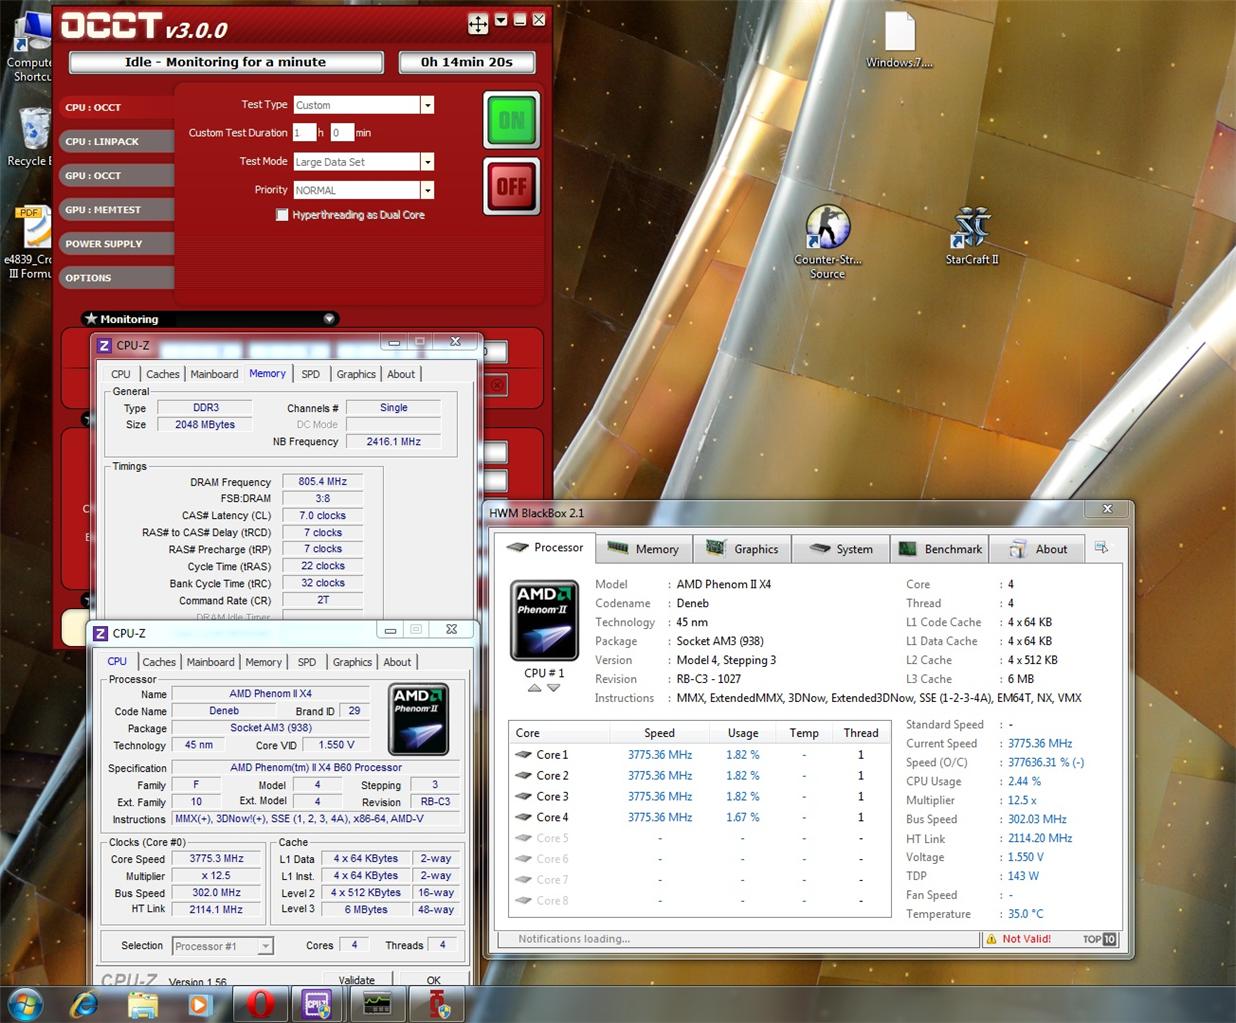Click the CPU-Z OK button
This screenshot has width=1236, height=1023.
click(433, 979)
